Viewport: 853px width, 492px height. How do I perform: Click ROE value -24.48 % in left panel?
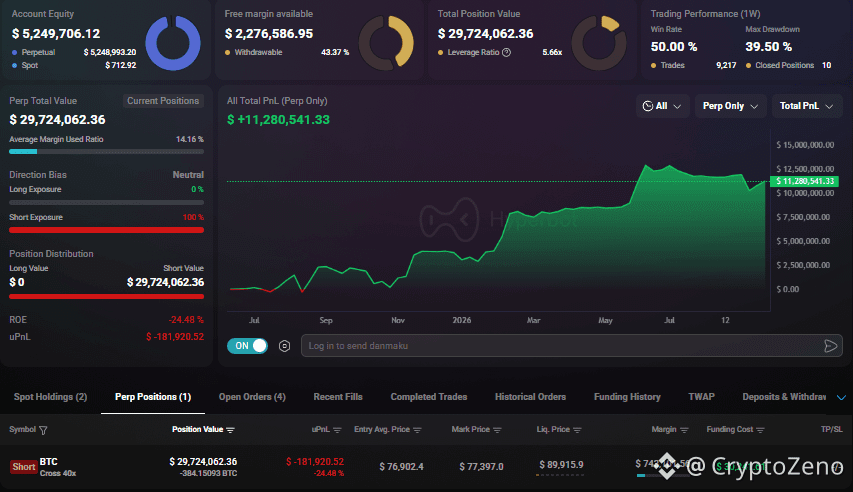click(x=186, y=320)
